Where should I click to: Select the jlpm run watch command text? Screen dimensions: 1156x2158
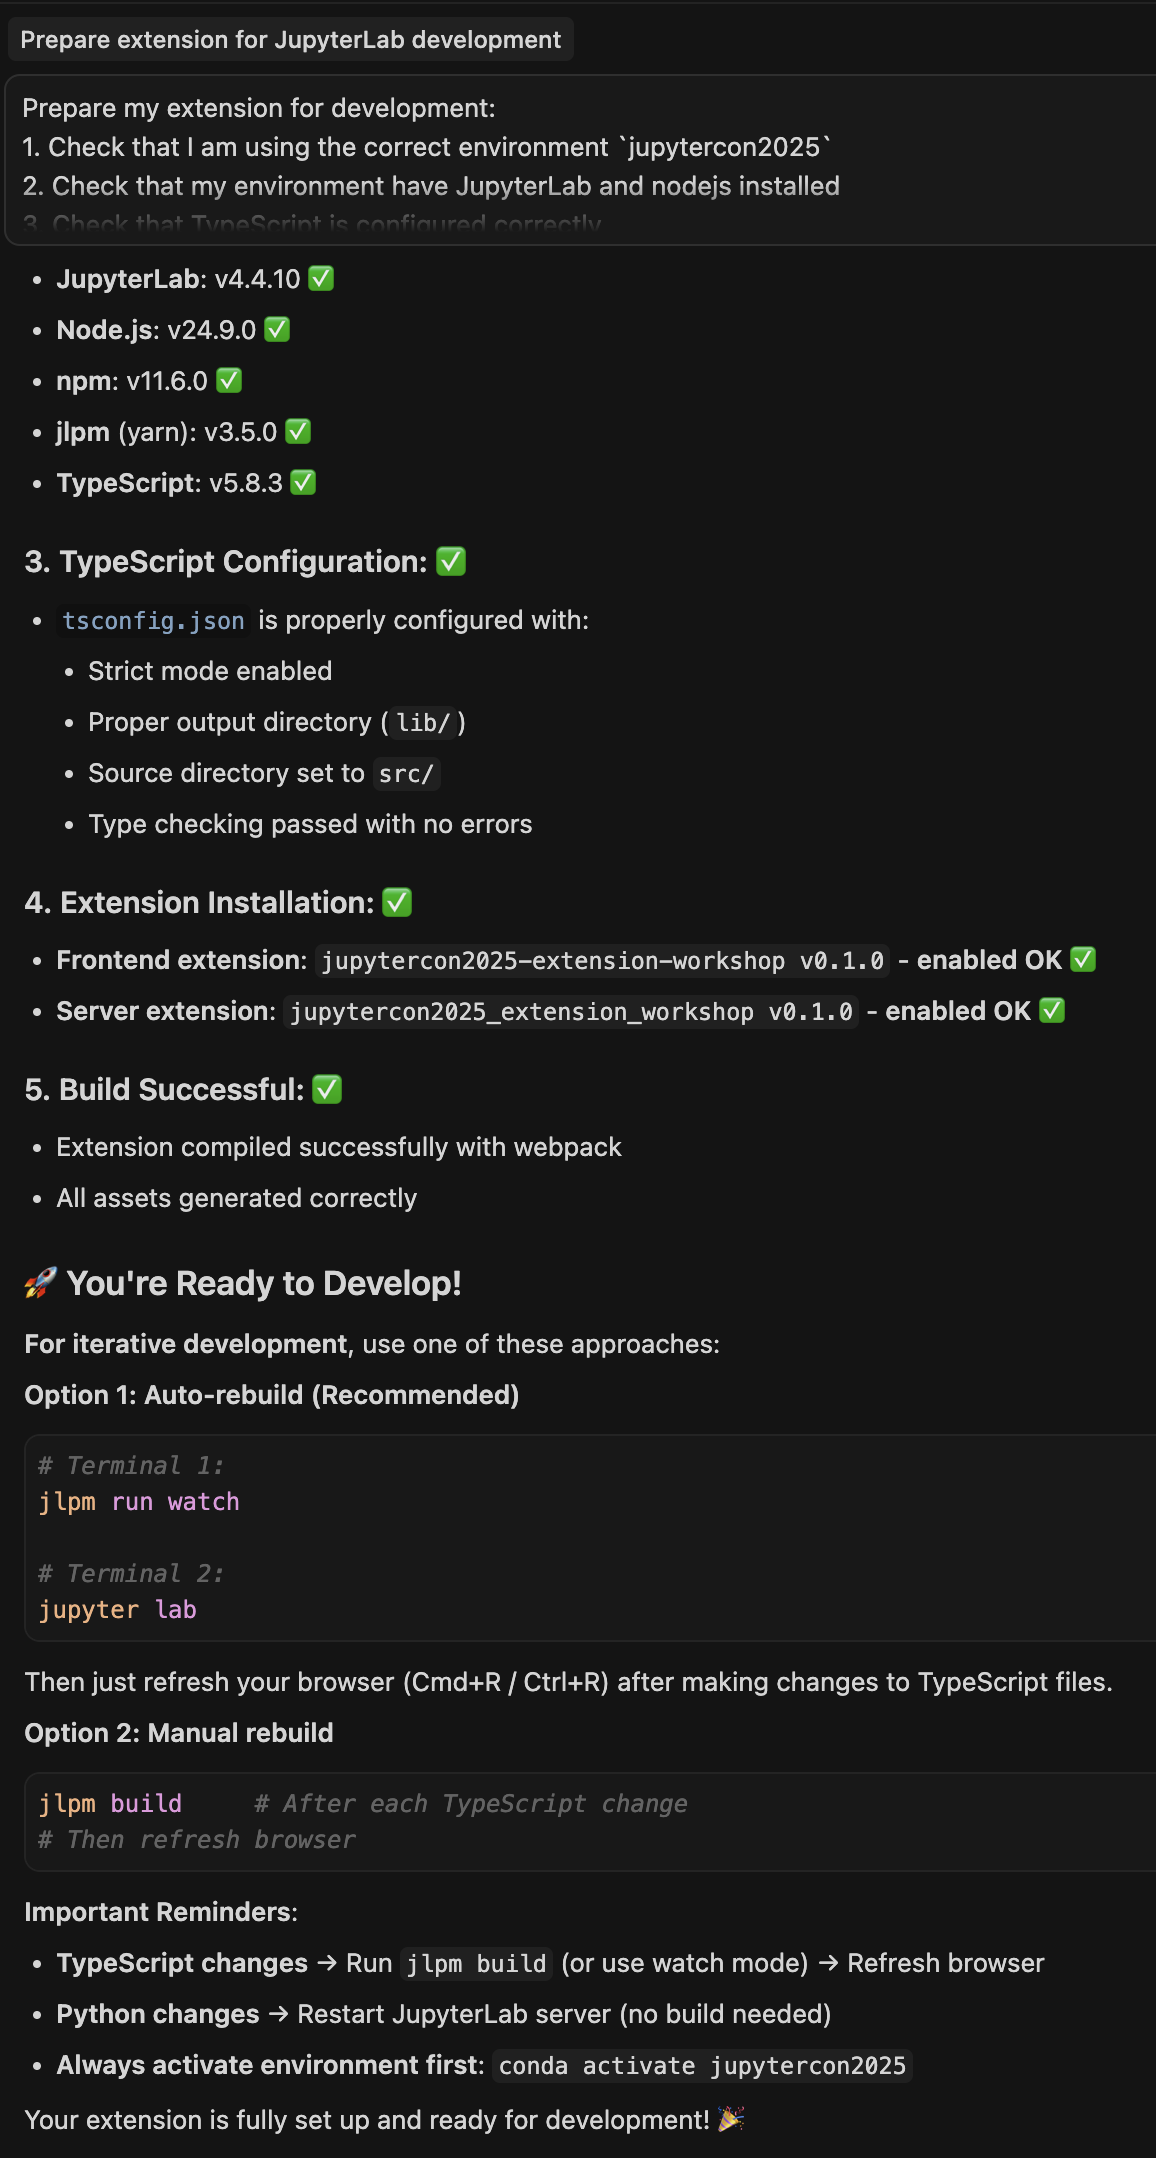click(x=139, y=1501)
